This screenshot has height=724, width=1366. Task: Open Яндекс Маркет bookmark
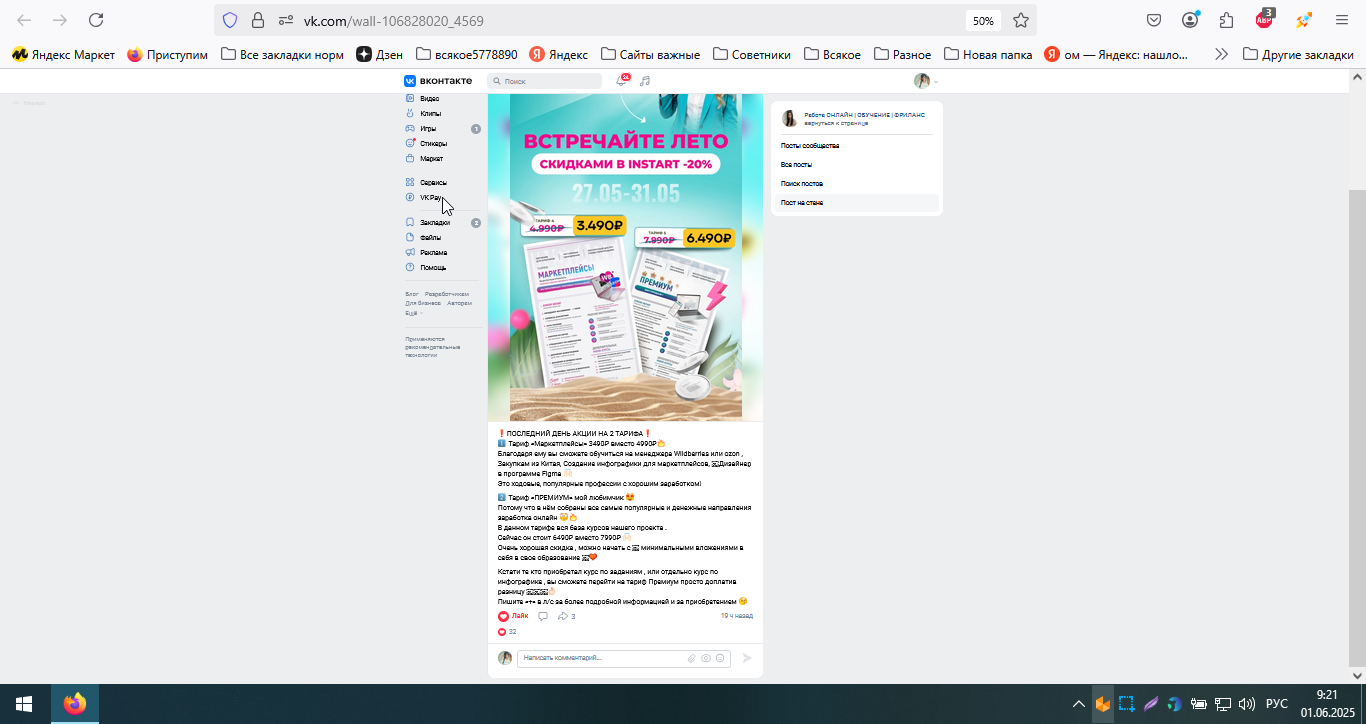click(63, 55)
